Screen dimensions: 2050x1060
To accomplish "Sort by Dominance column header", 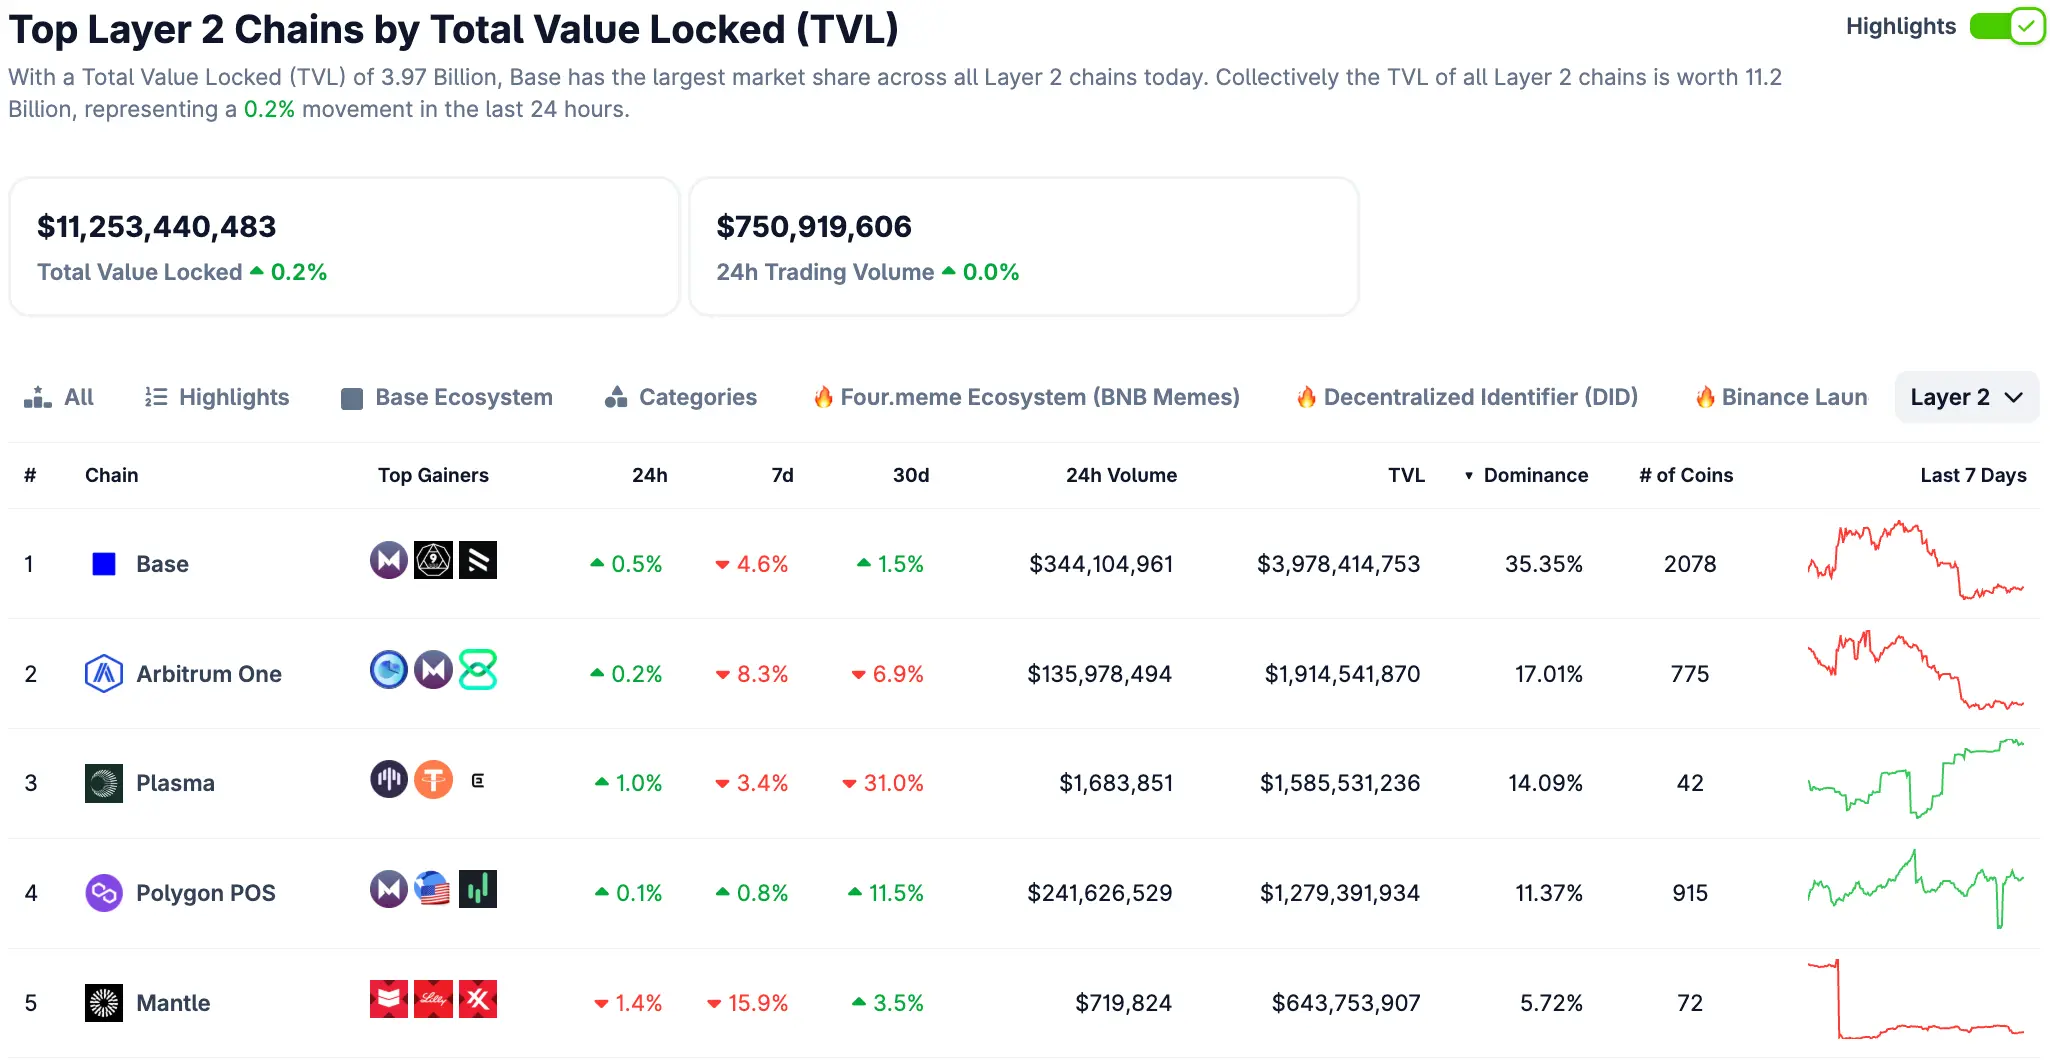I will [x=1534, y=475].
